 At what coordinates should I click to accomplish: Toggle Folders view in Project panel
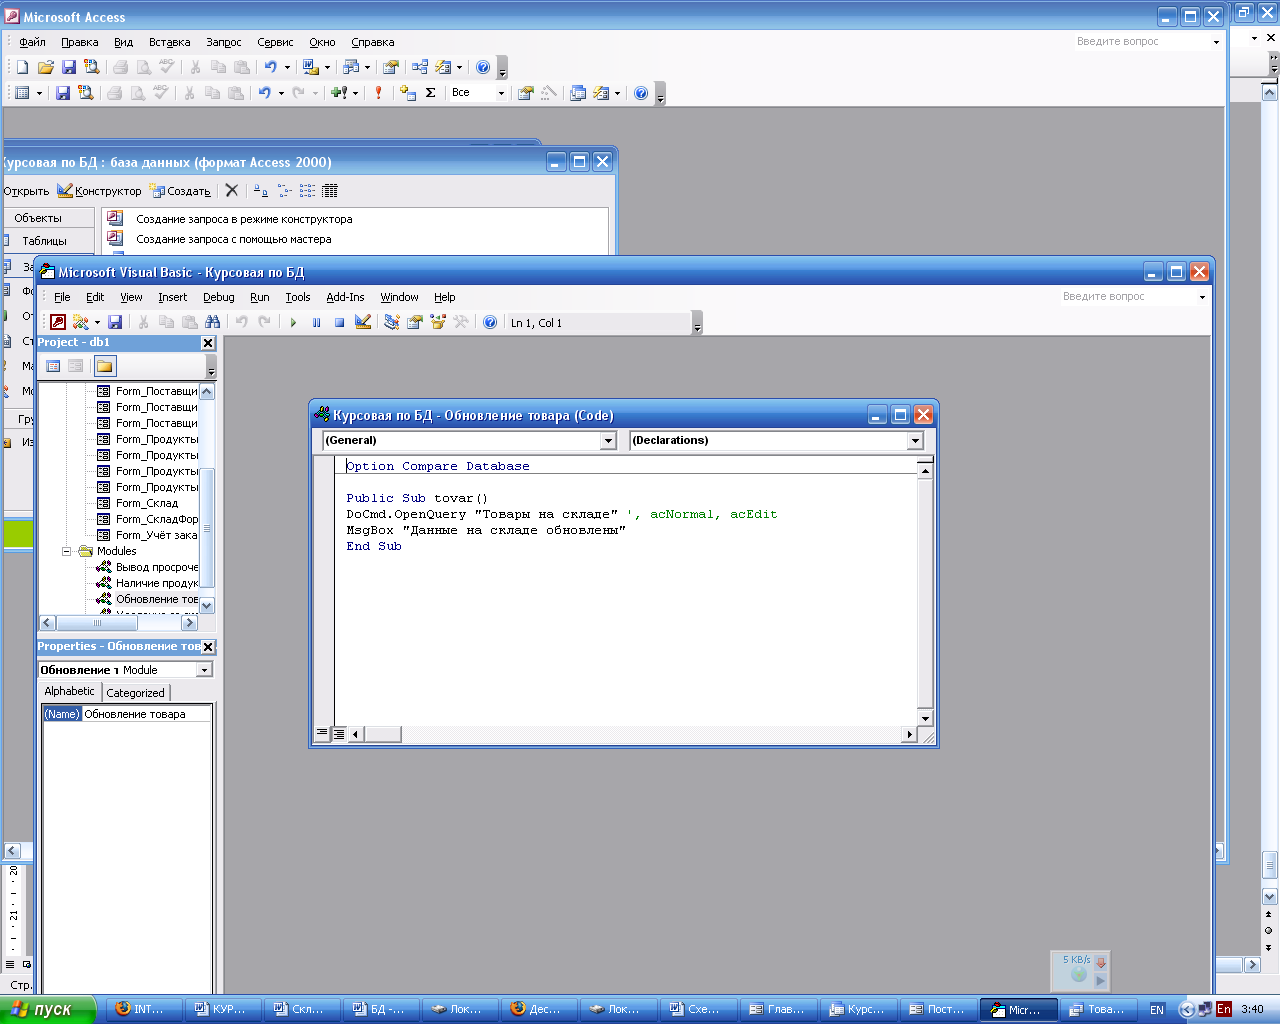105,366
